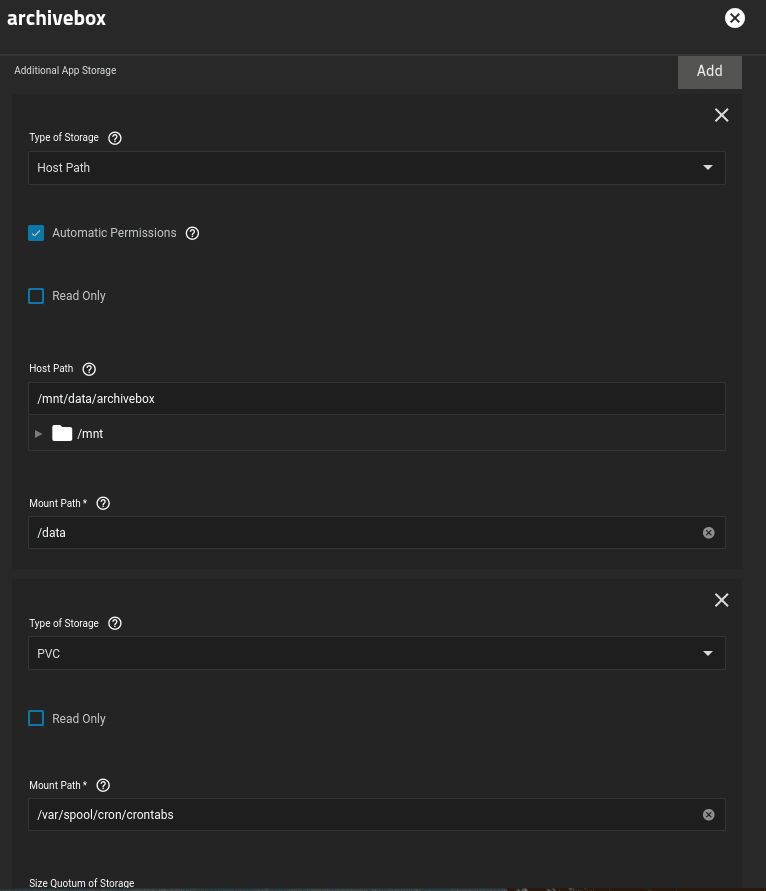Click the Automatic Permissions label text
This screenshot has width=766, height=891.
pyautogui.click(x=114, y=233)
